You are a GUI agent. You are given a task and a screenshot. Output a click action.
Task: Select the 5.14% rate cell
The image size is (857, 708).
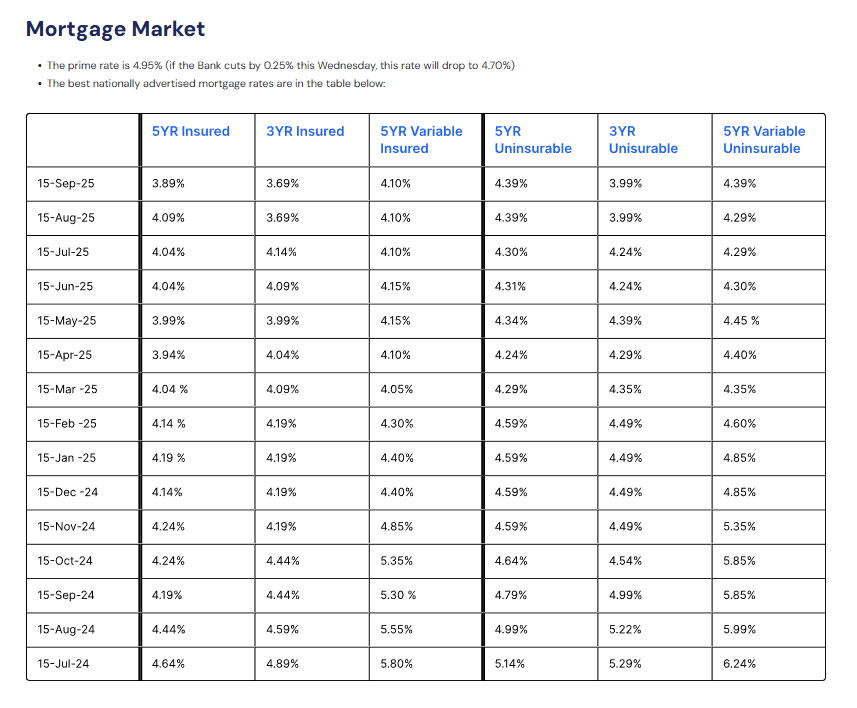tap(511, 663)
